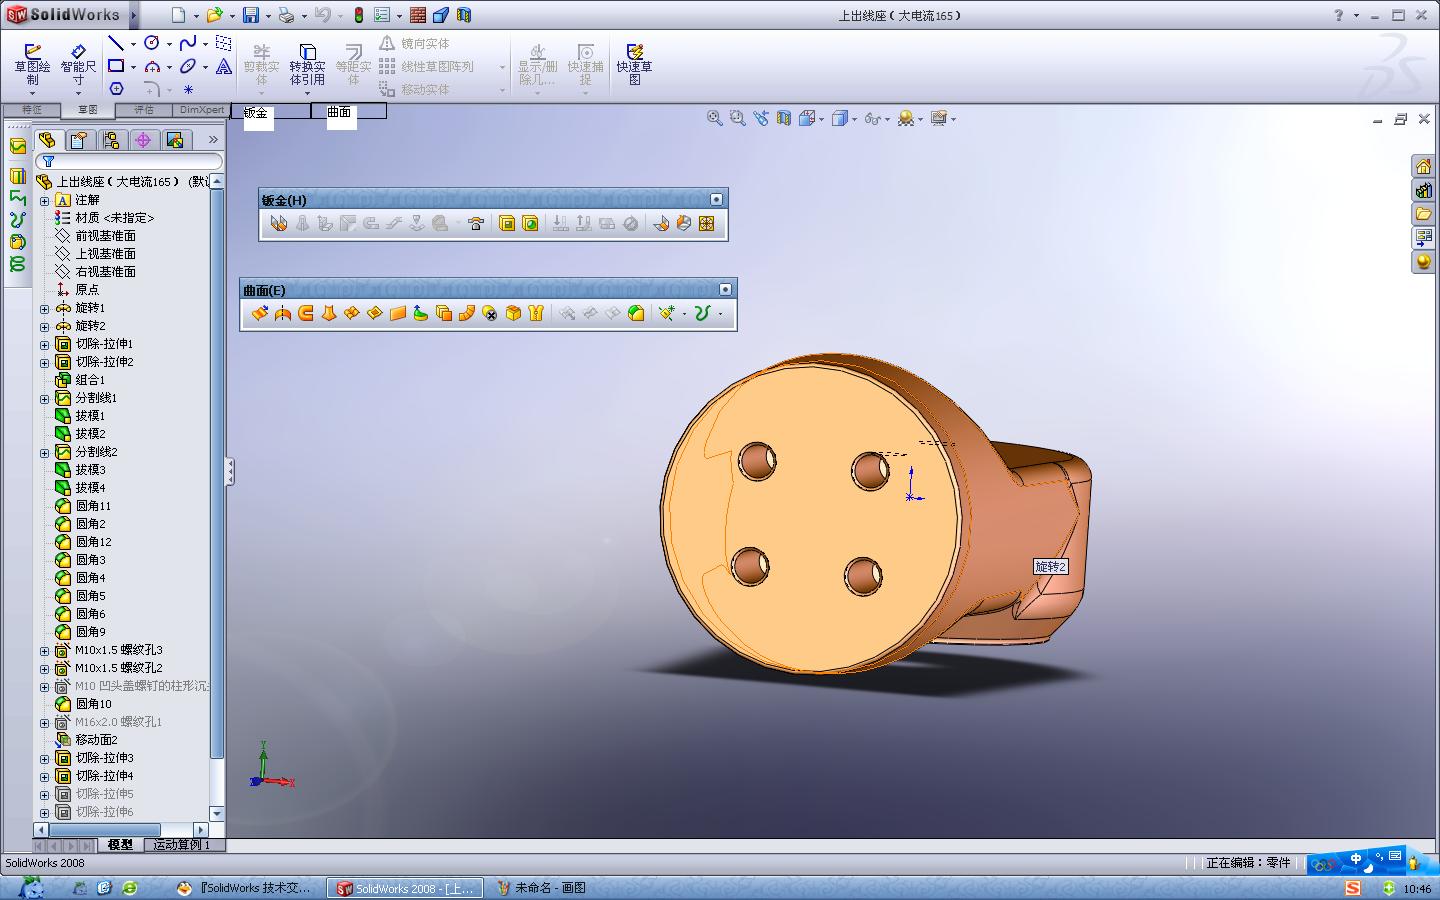
Task: Open the PropertyManager tab icon
Action: [x=79, y=140]
